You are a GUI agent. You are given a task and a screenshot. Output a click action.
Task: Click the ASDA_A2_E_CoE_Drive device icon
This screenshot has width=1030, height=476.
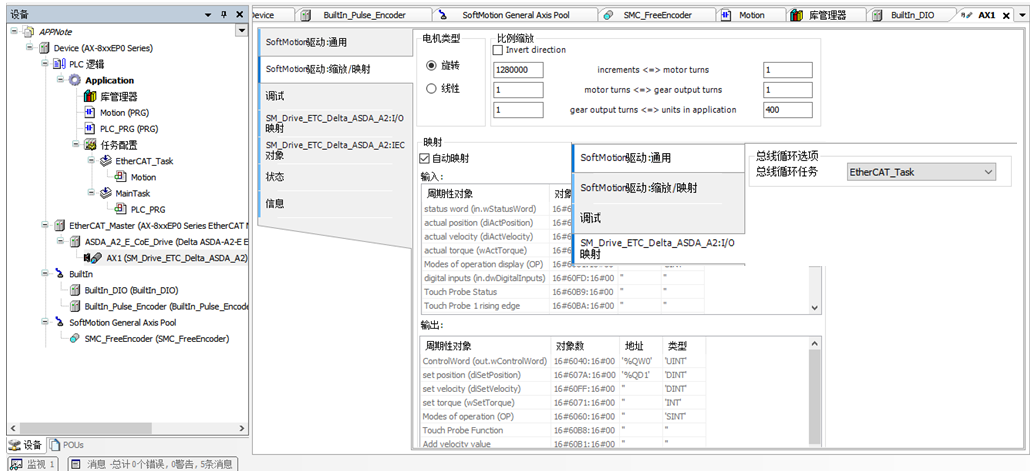pyautogui.click(x=75, y=242)
